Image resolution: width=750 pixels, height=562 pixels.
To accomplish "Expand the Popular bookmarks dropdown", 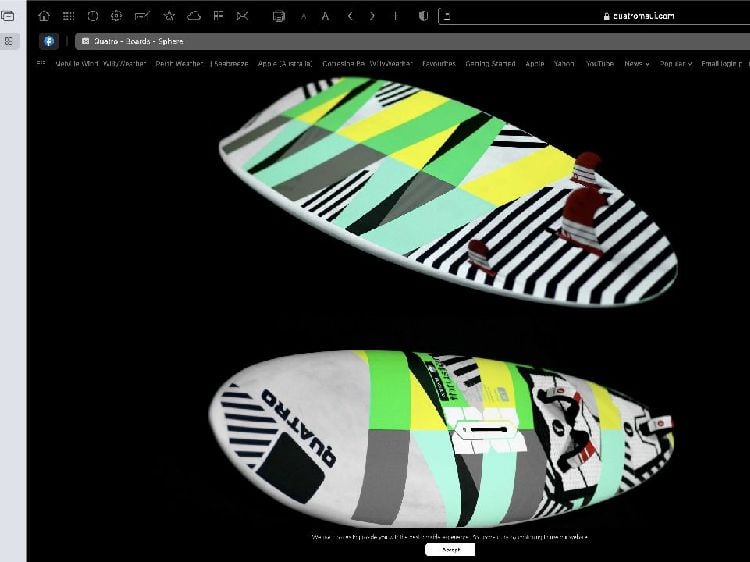I will 675,63.
